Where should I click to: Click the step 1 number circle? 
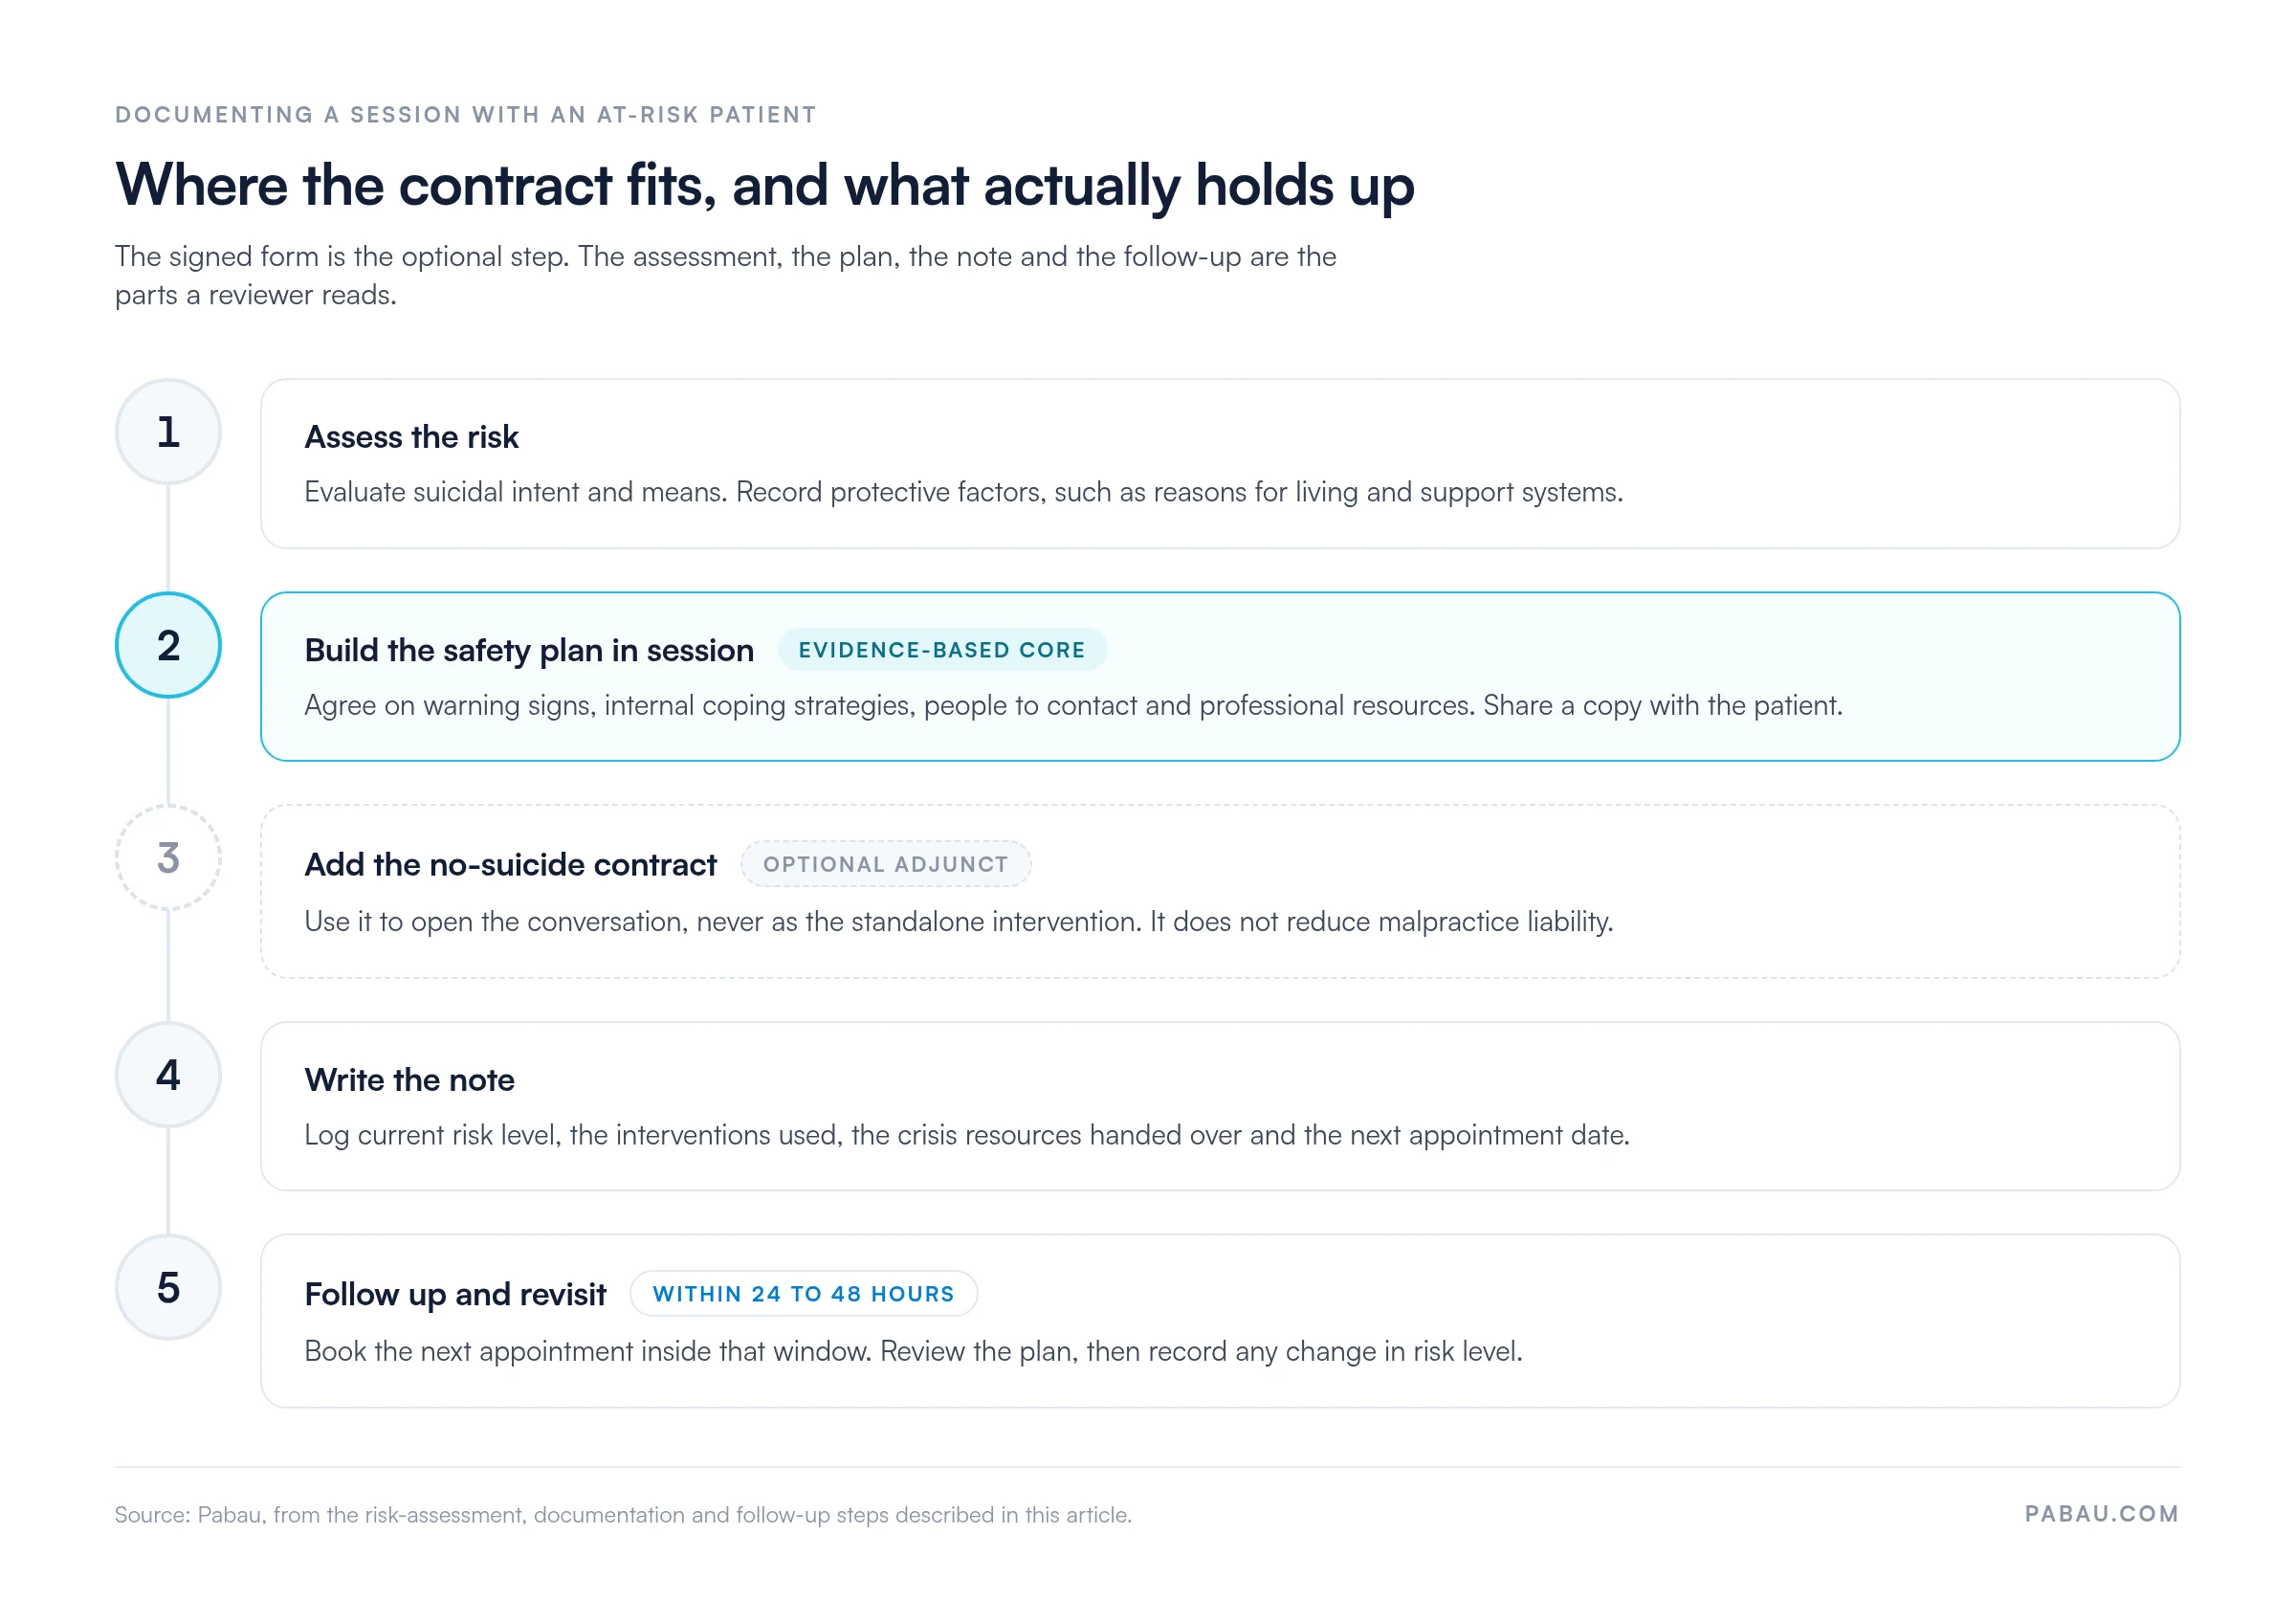click(x=168, y=432)
